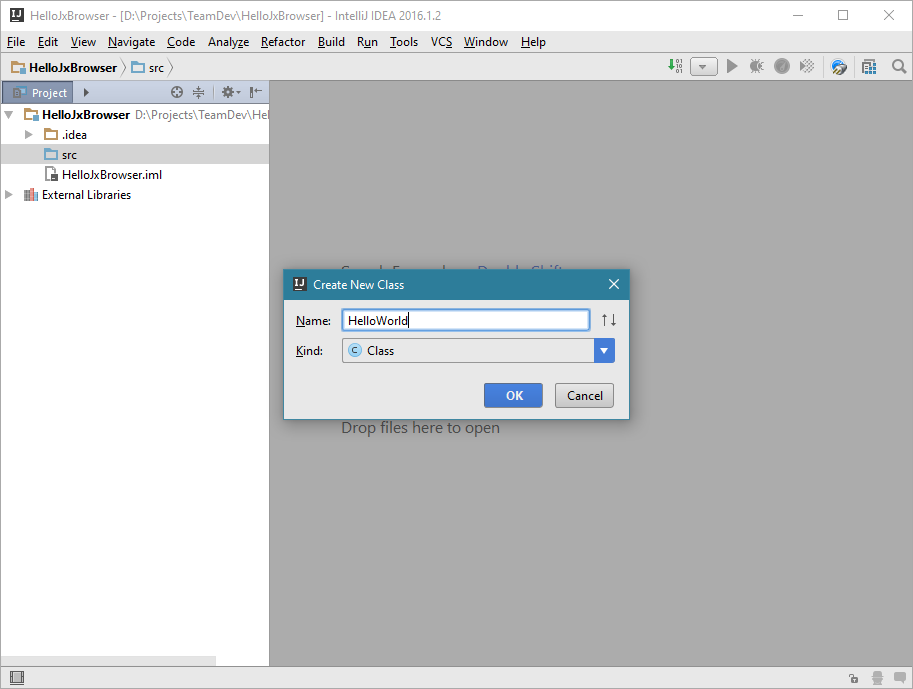Open the Analyze menu
The image size is (913, 689).
click(228, 42)
